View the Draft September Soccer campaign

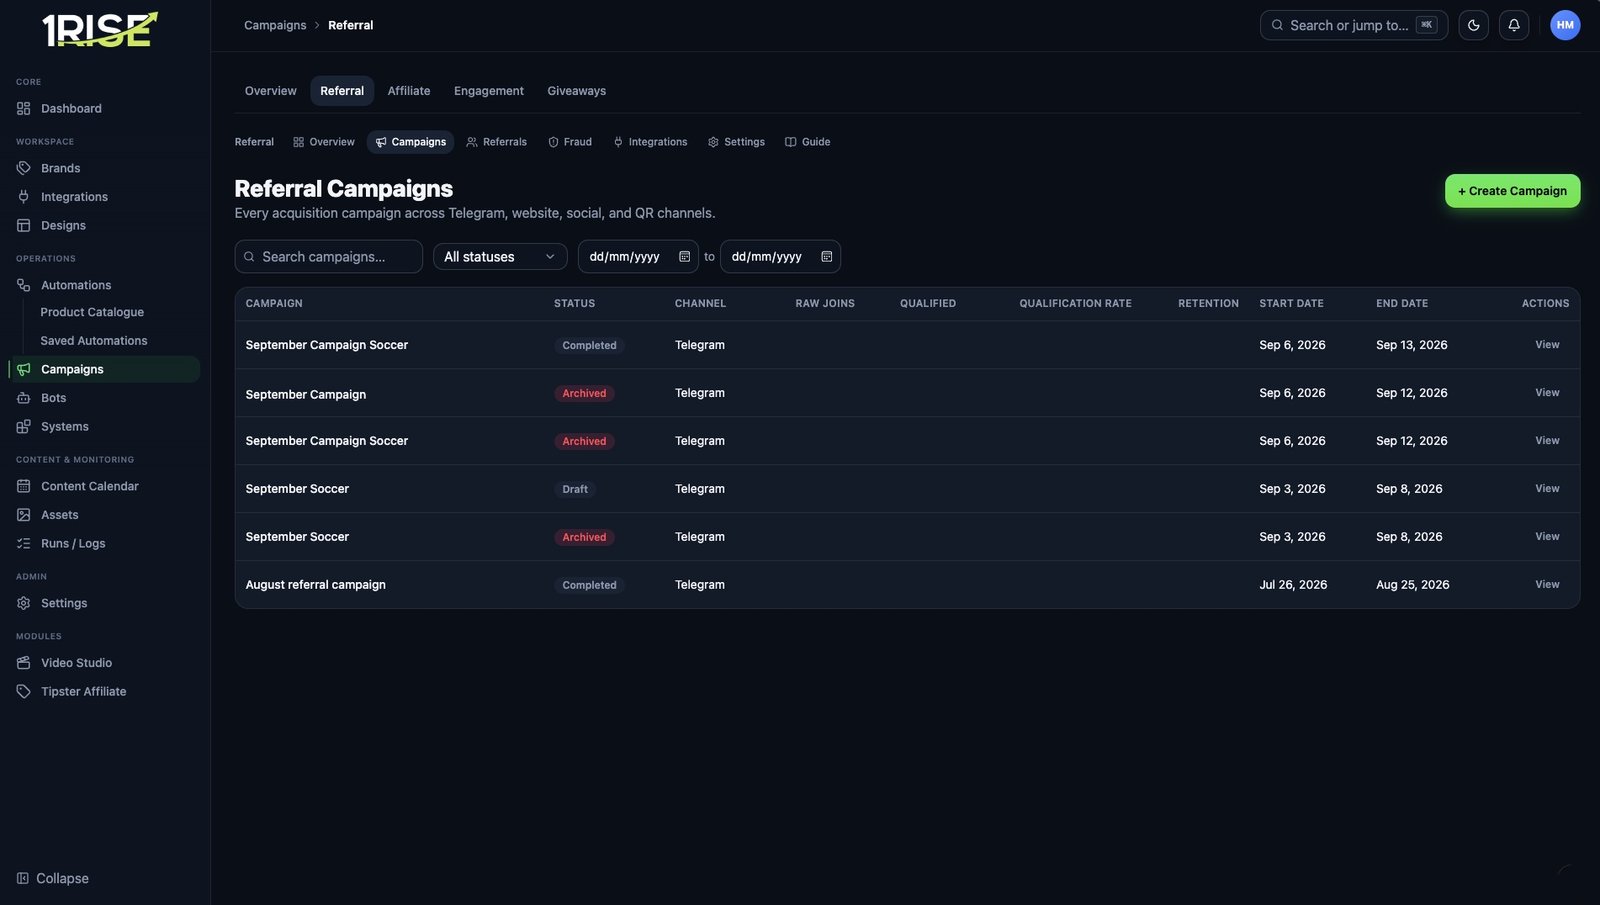click(x=1547, y=489)
